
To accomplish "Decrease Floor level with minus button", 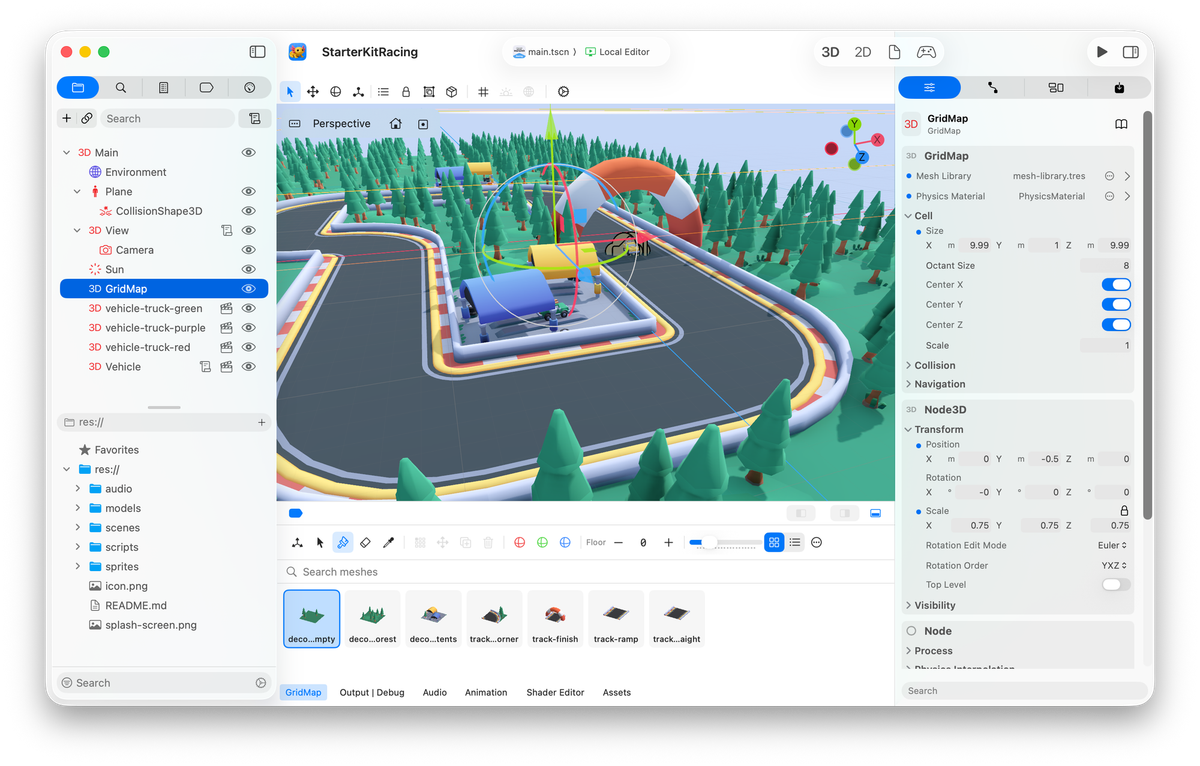I will 619,542.
